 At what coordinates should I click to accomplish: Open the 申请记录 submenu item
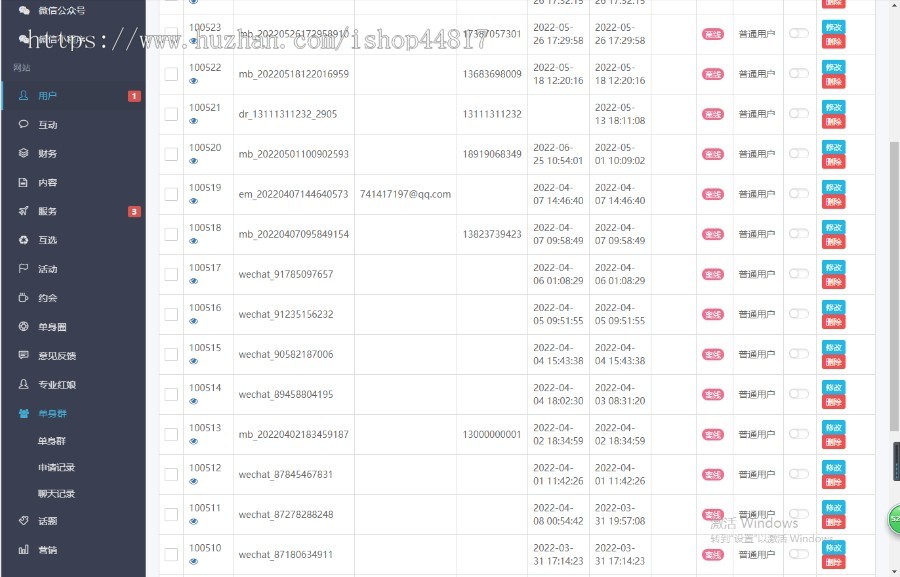tap(56, 467)
